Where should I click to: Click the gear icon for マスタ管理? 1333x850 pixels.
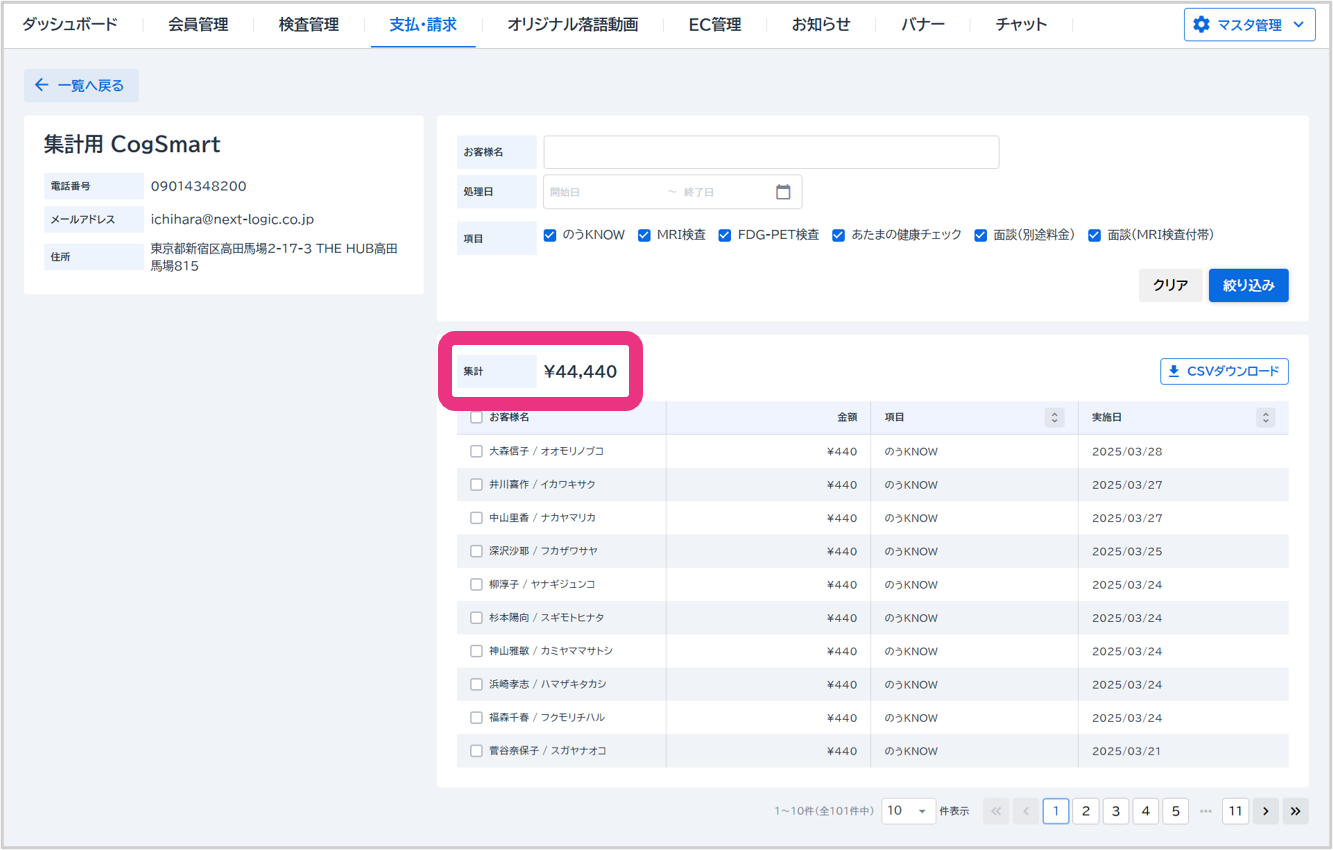point(1201,25)
